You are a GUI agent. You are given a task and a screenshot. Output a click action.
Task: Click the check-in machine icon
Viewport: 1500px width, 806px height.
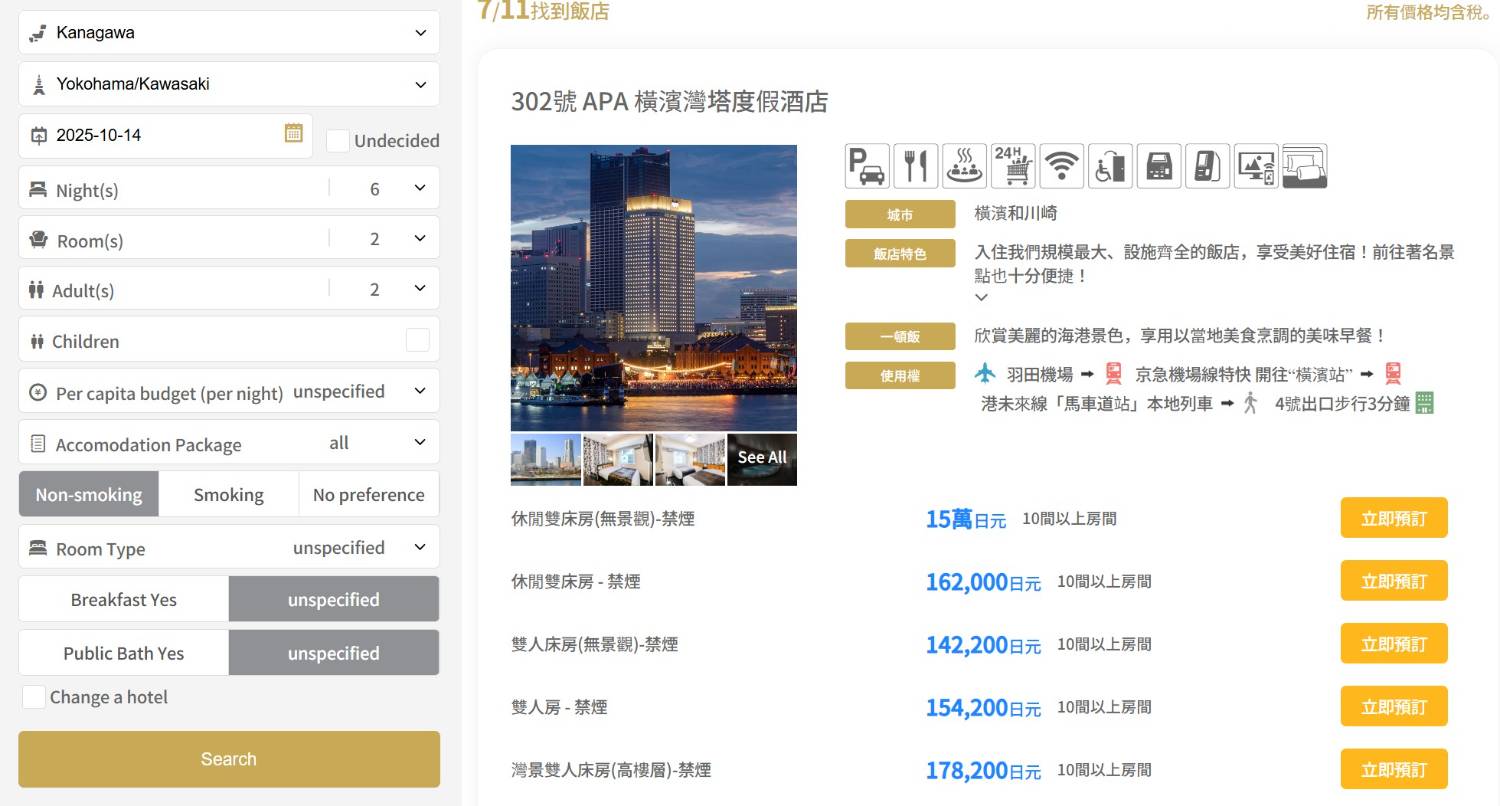tap(1158, 166)
